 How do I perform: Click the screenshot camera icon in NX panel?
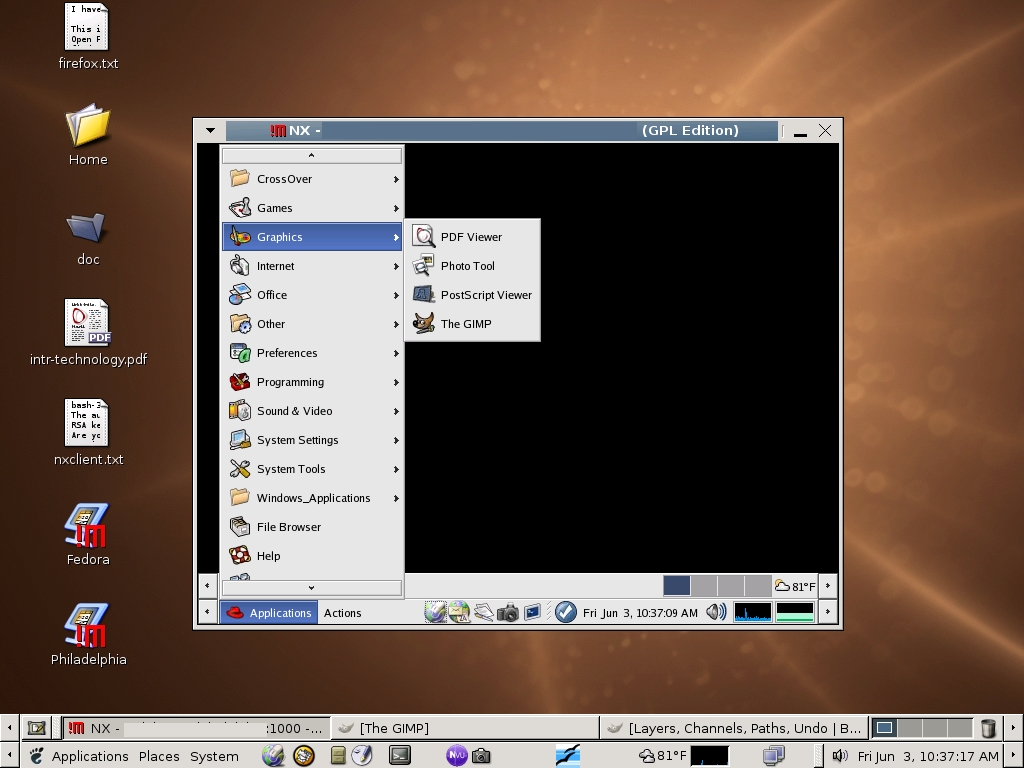[x=508, y=613]
